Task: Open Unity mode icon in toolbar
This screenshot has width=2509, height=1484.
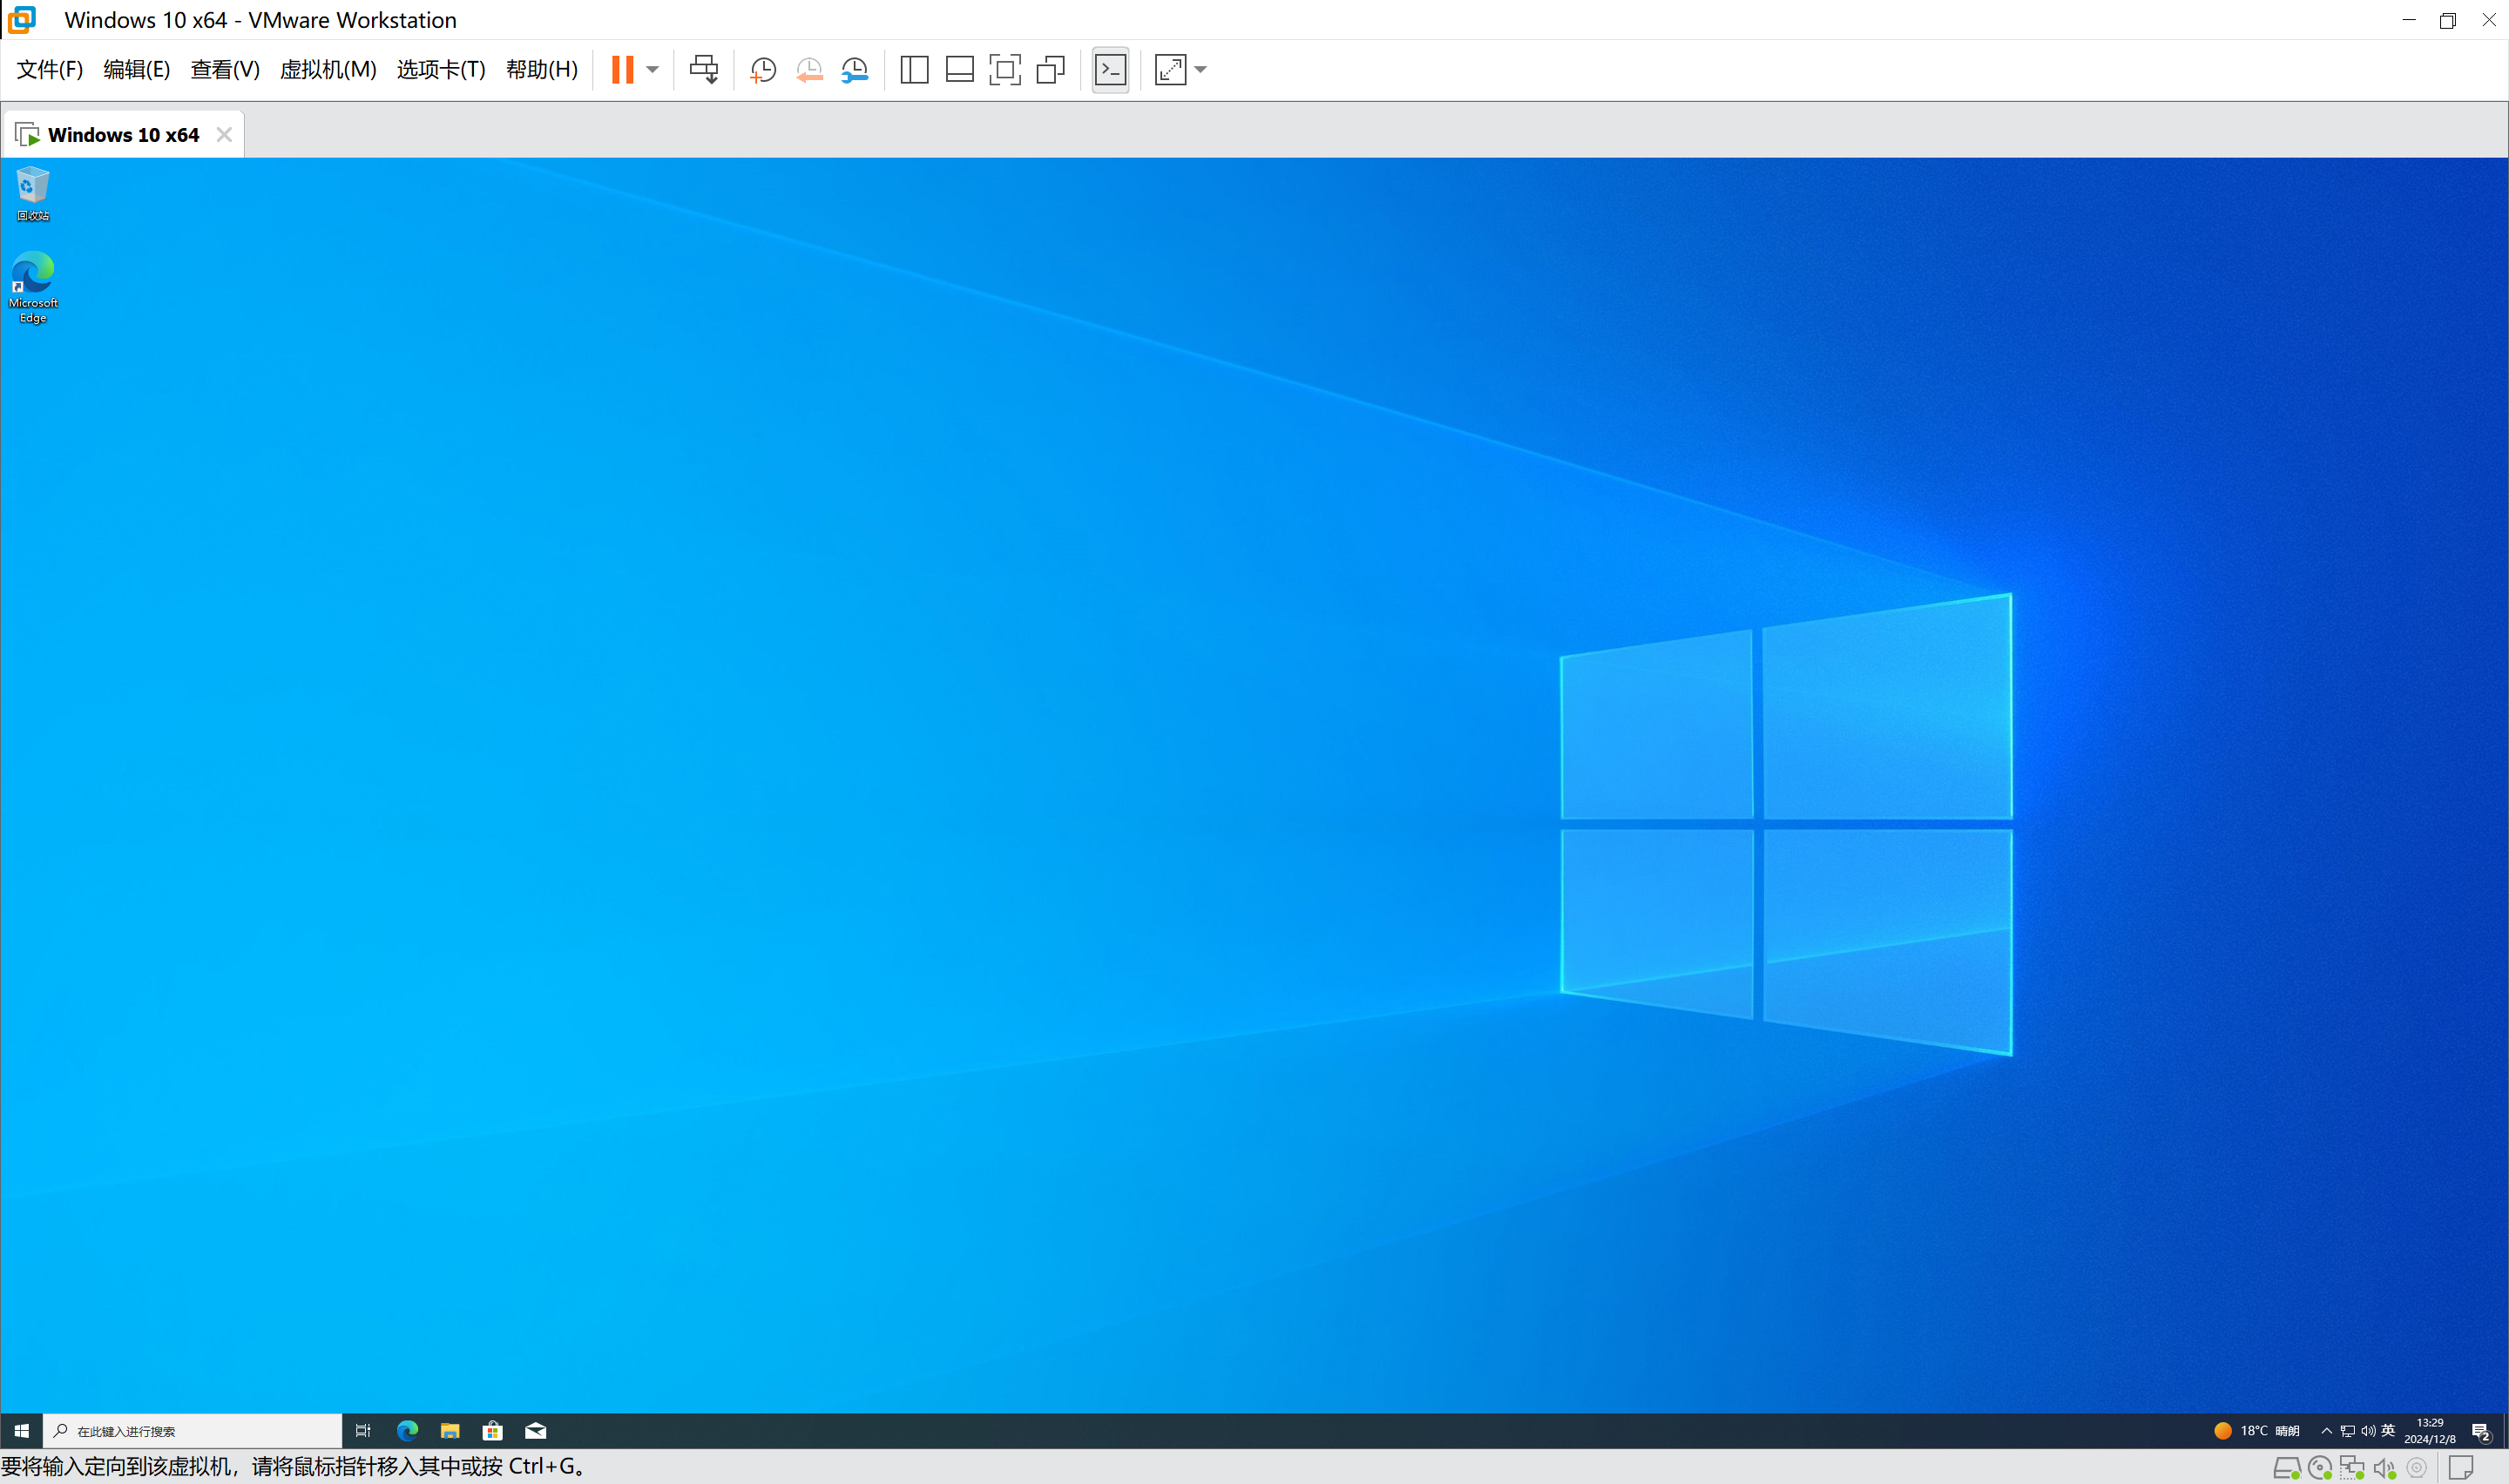Action: tap(1050, 69)
